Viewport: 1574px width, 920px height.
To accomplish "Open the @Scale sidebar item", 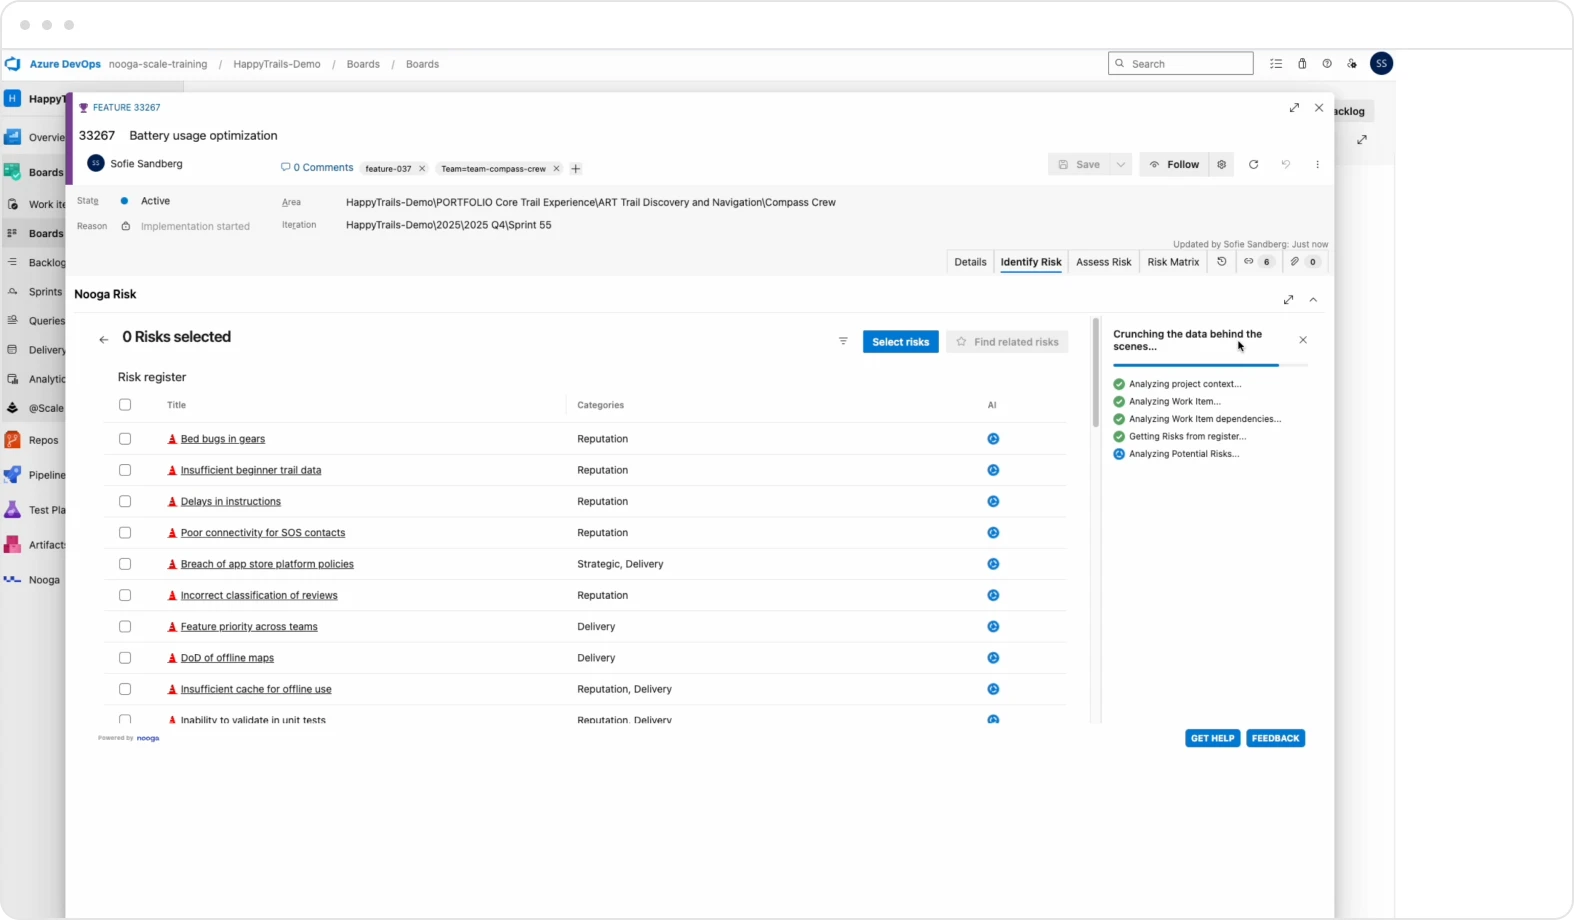I will point(34,408).
